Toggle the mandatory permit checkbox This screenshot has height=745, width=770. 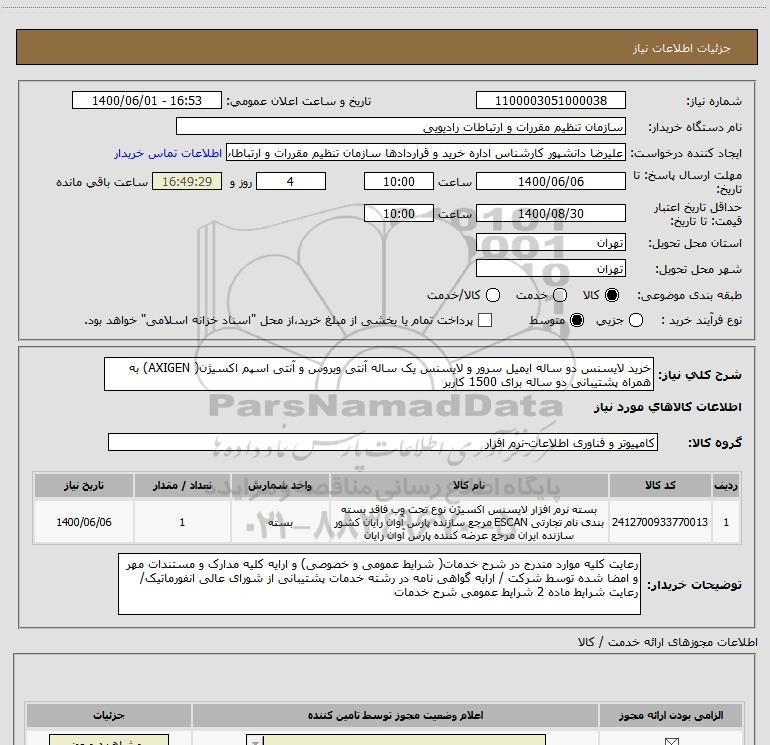pos(671,742)
